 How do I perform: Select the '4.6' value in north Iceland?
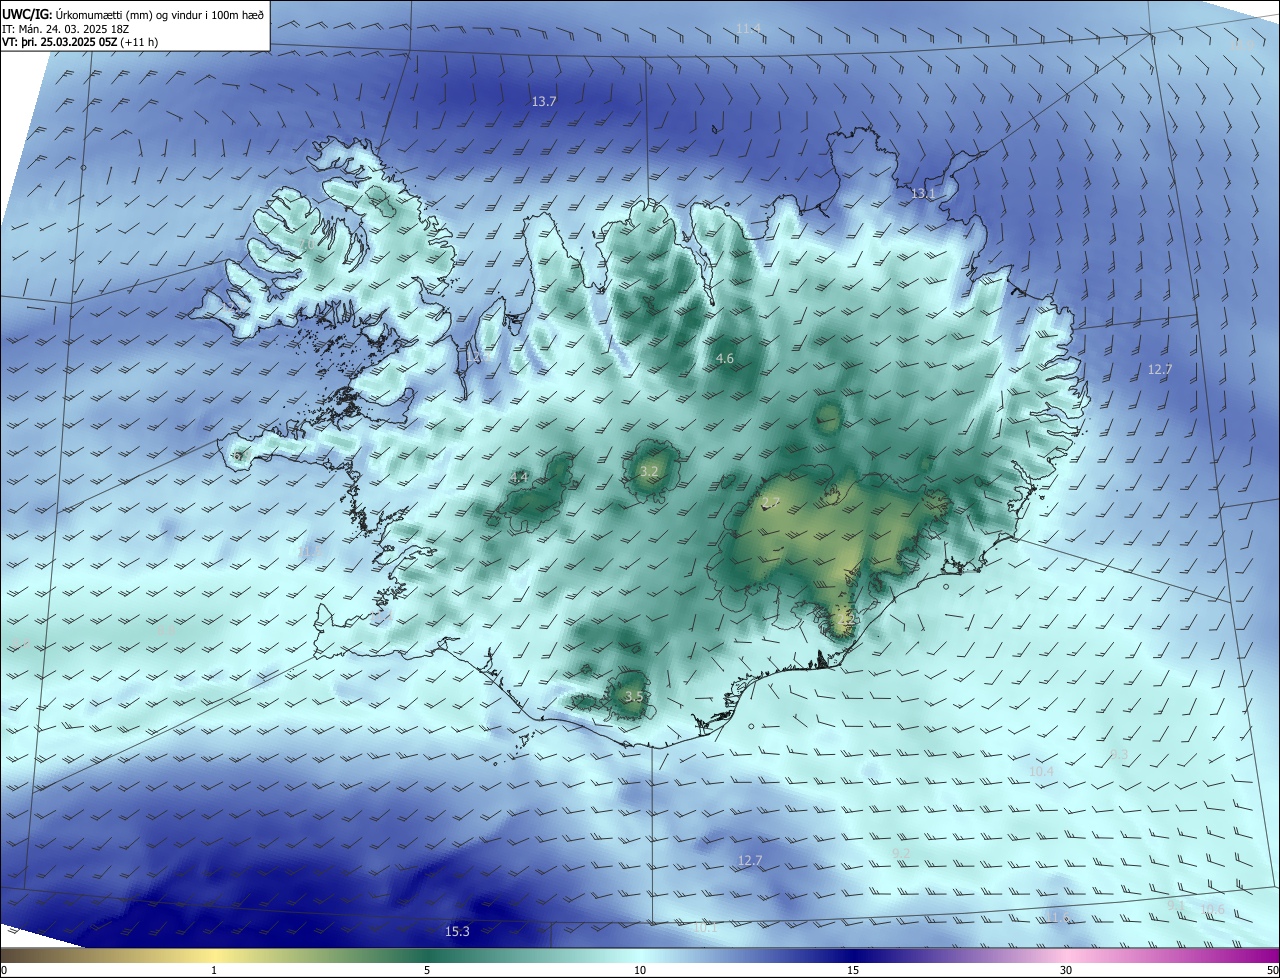coord(725,359)
